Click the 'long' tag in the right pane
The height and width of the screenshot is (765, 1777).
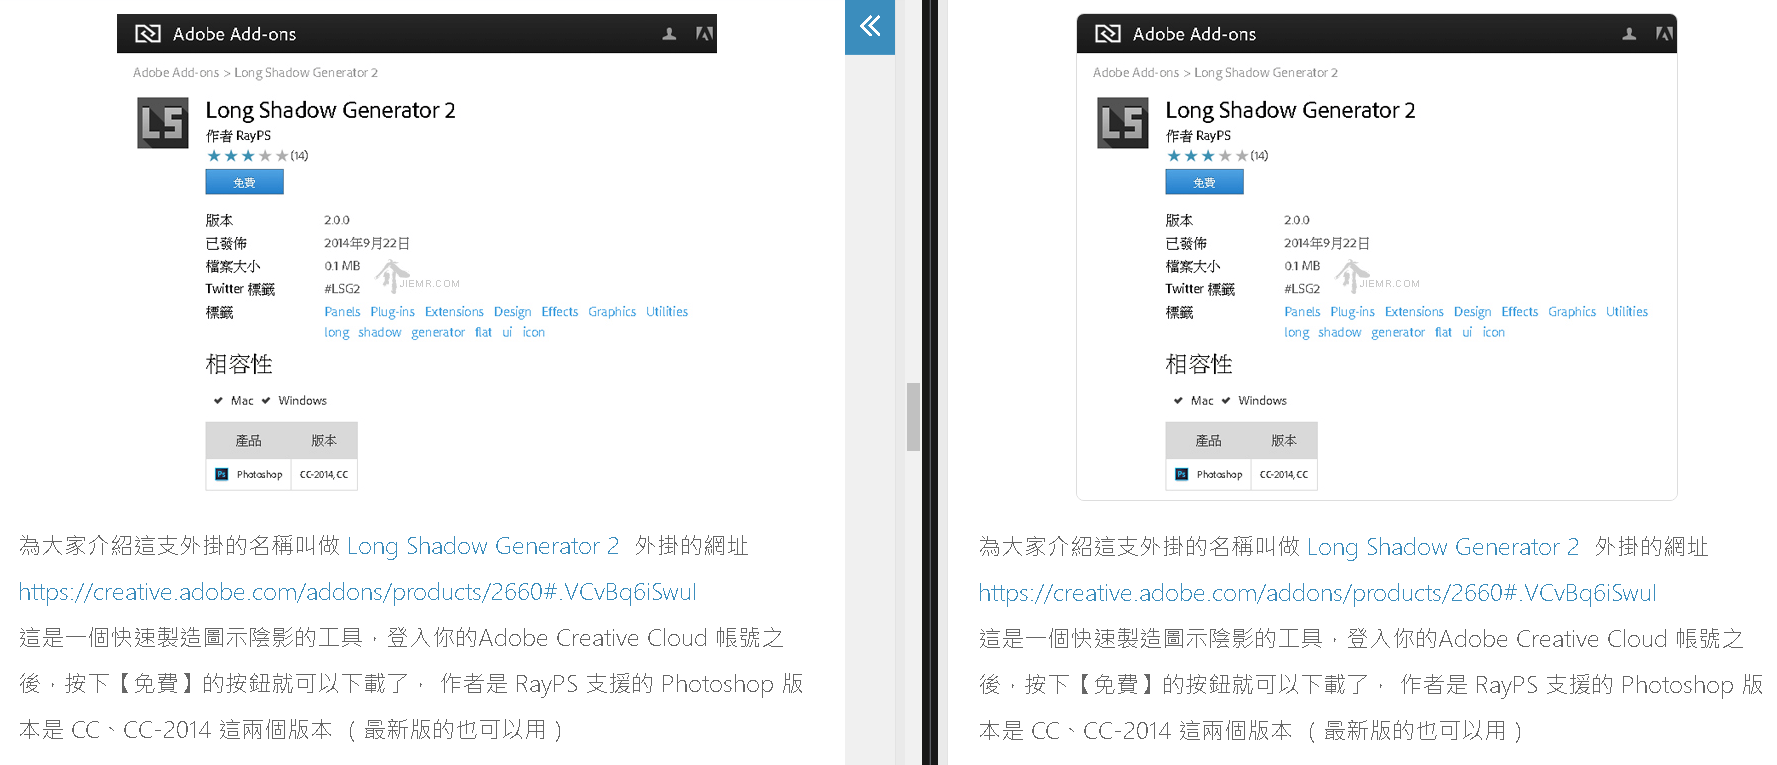pyautogui.click(x=1297, y=333)
